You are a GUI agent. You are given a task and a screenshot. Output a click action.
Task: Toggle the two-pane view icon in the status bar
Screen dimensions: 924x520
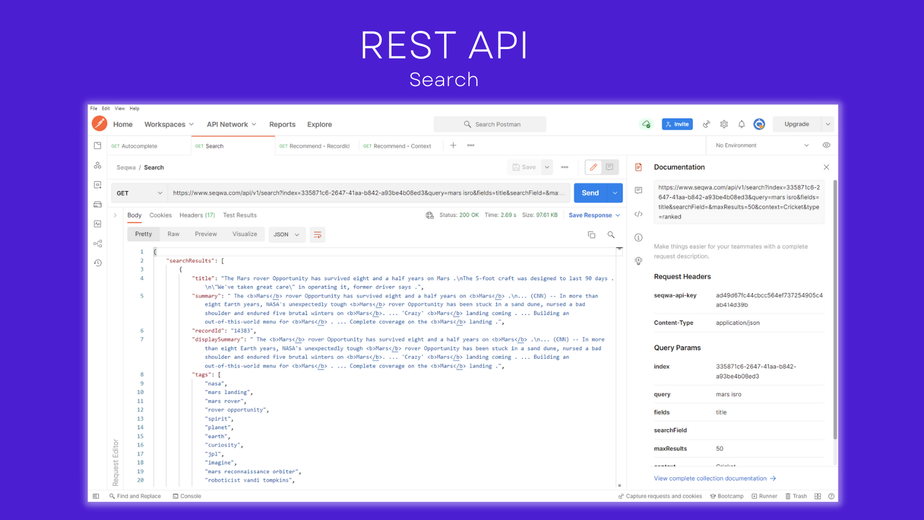(x=817, y=496)
